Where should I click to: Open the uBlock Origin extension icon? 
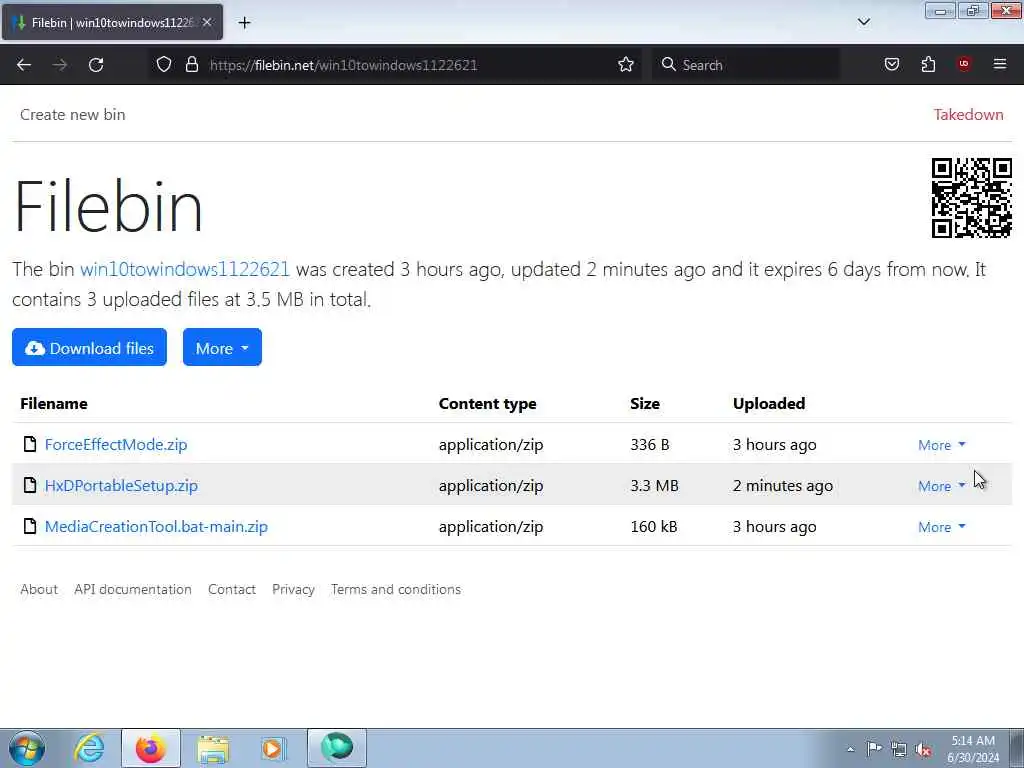[964, 64]
